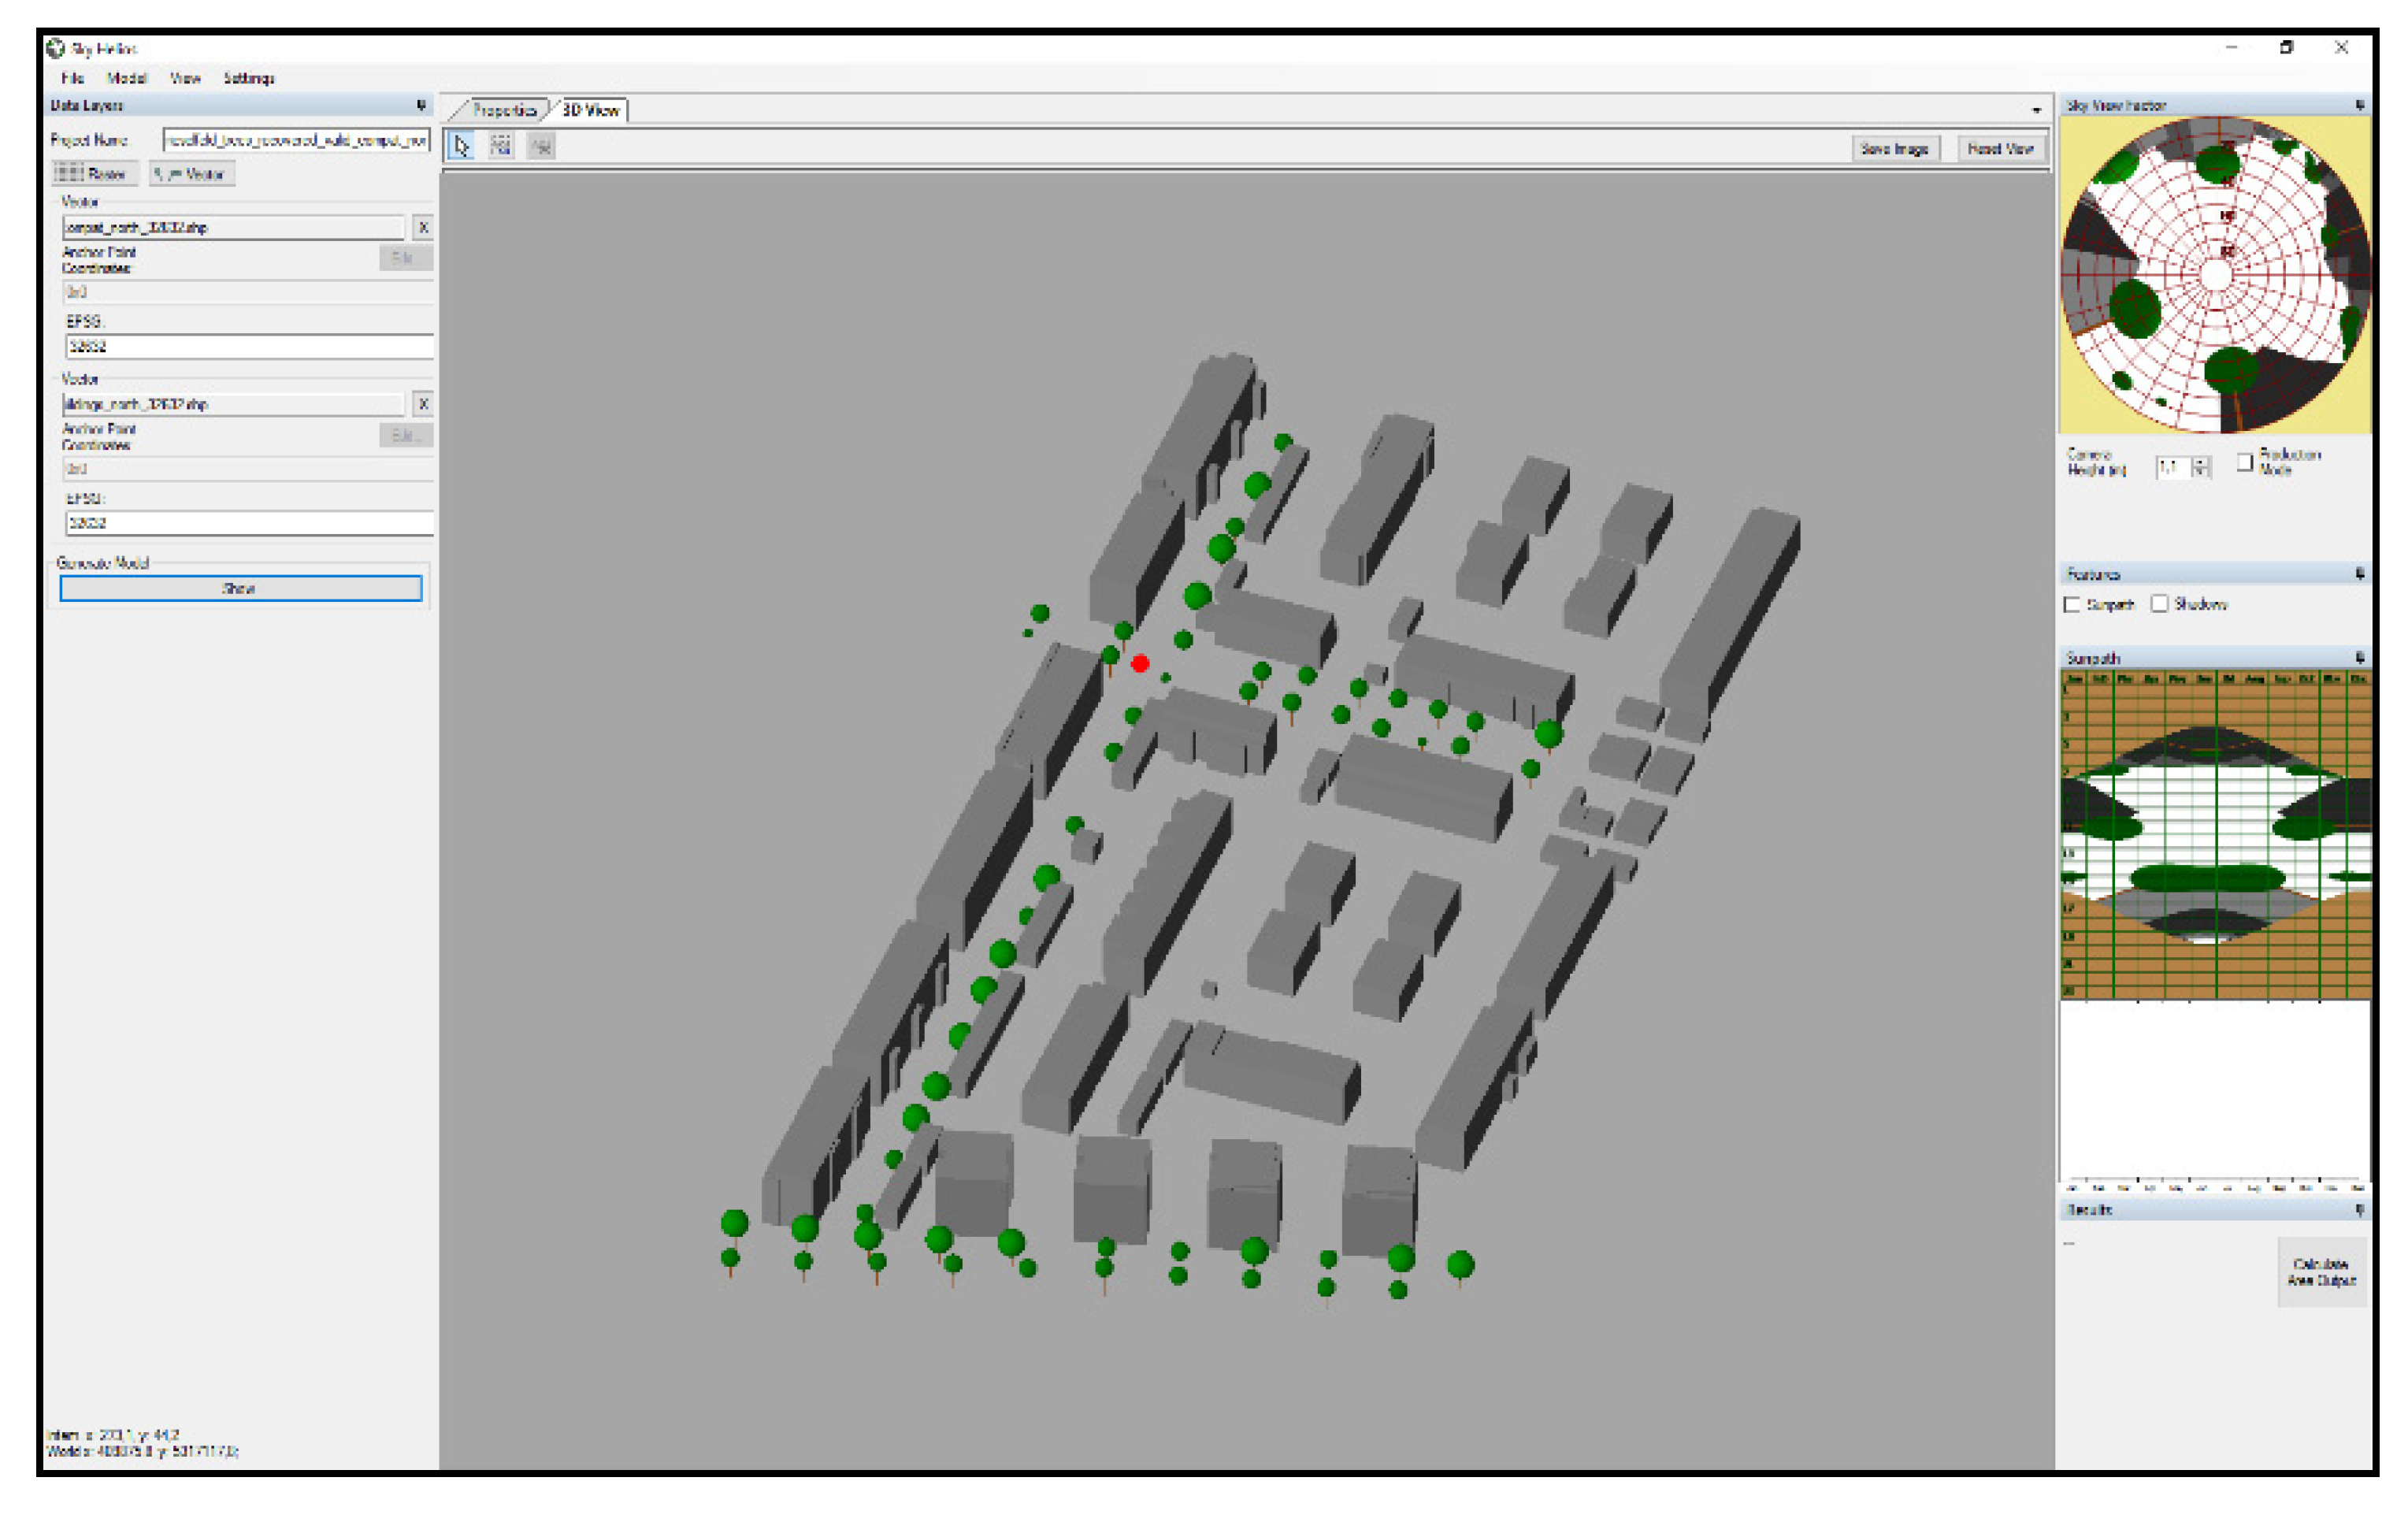Enable the Shadows feature checkbox
This screenshot has height=1522, width=2408.
pyautogui.click(x=2160, y=604)
